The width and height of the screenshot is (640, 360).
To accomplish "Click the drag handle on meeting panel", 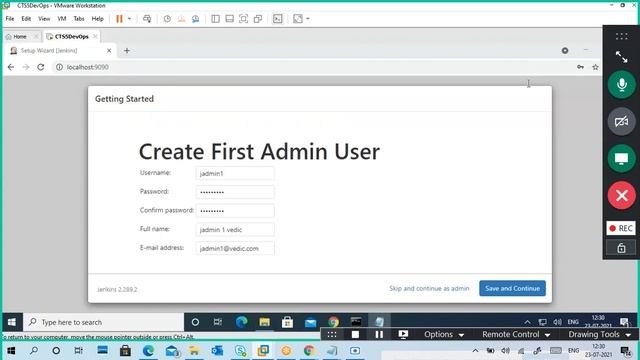I will 621,36.
